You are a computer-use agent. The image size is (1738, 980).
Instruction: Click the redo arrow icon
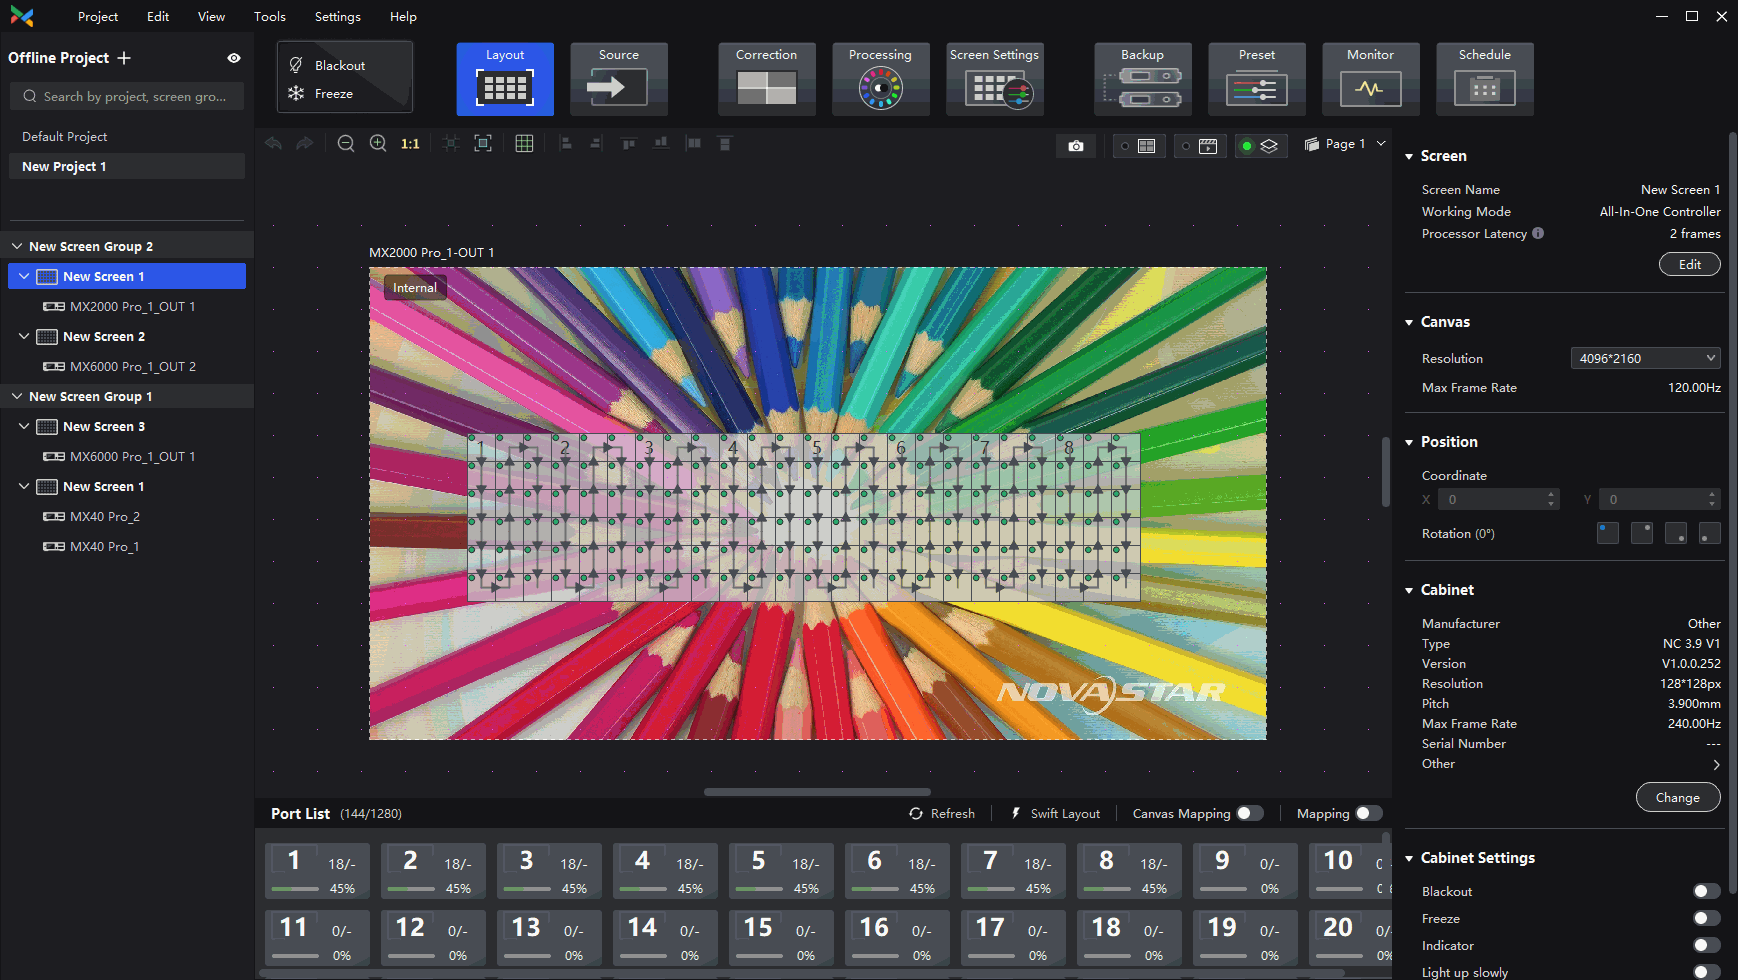305,144
